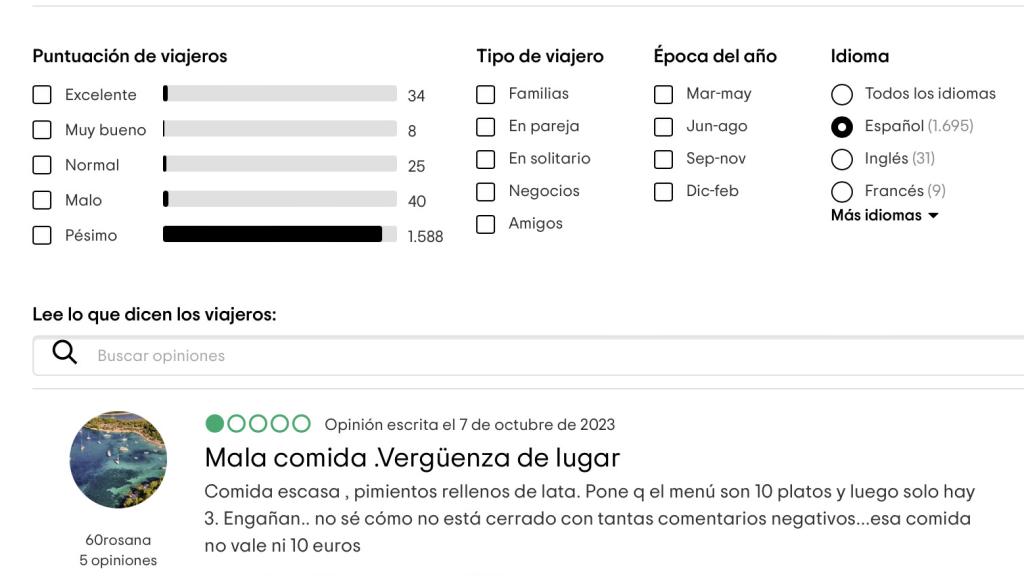Click the Pésimo rating bar
Image resolution: width=1024 pixels, height=576 pixels.
(x=272, y=234)
